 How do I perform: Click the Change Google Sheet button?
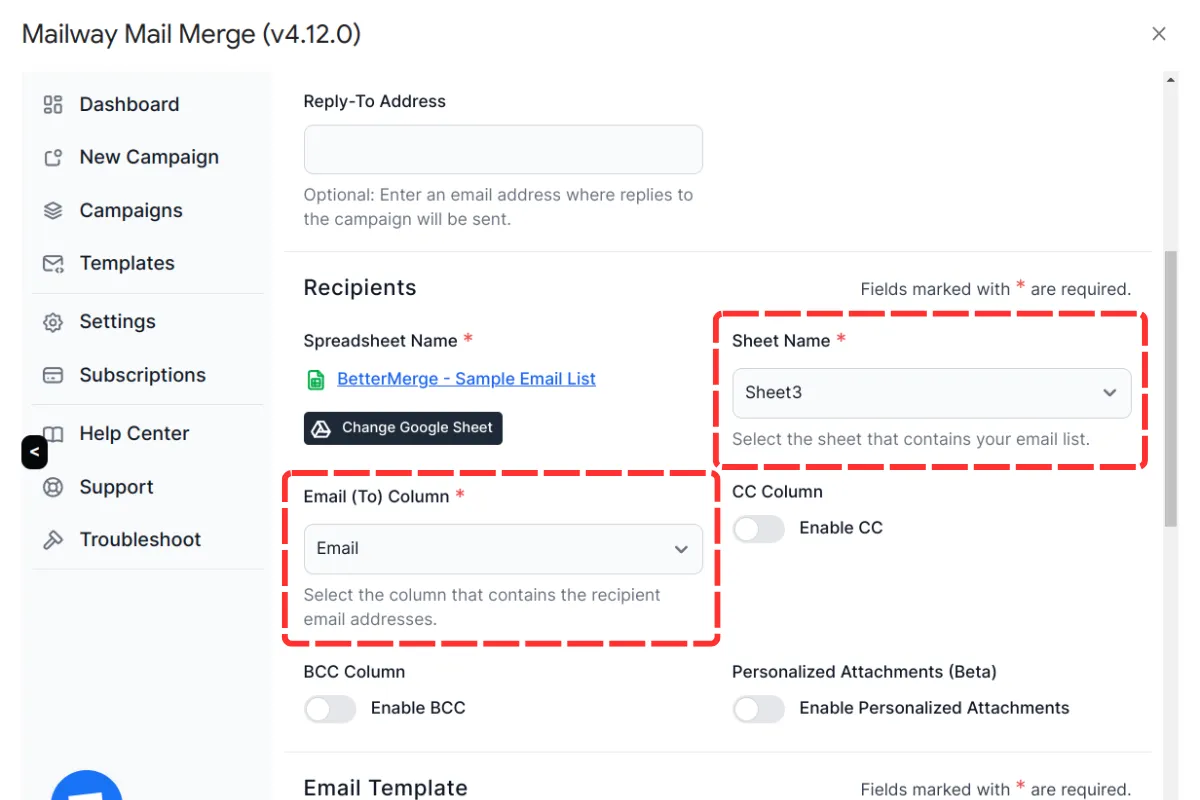[x=402, y=428]
